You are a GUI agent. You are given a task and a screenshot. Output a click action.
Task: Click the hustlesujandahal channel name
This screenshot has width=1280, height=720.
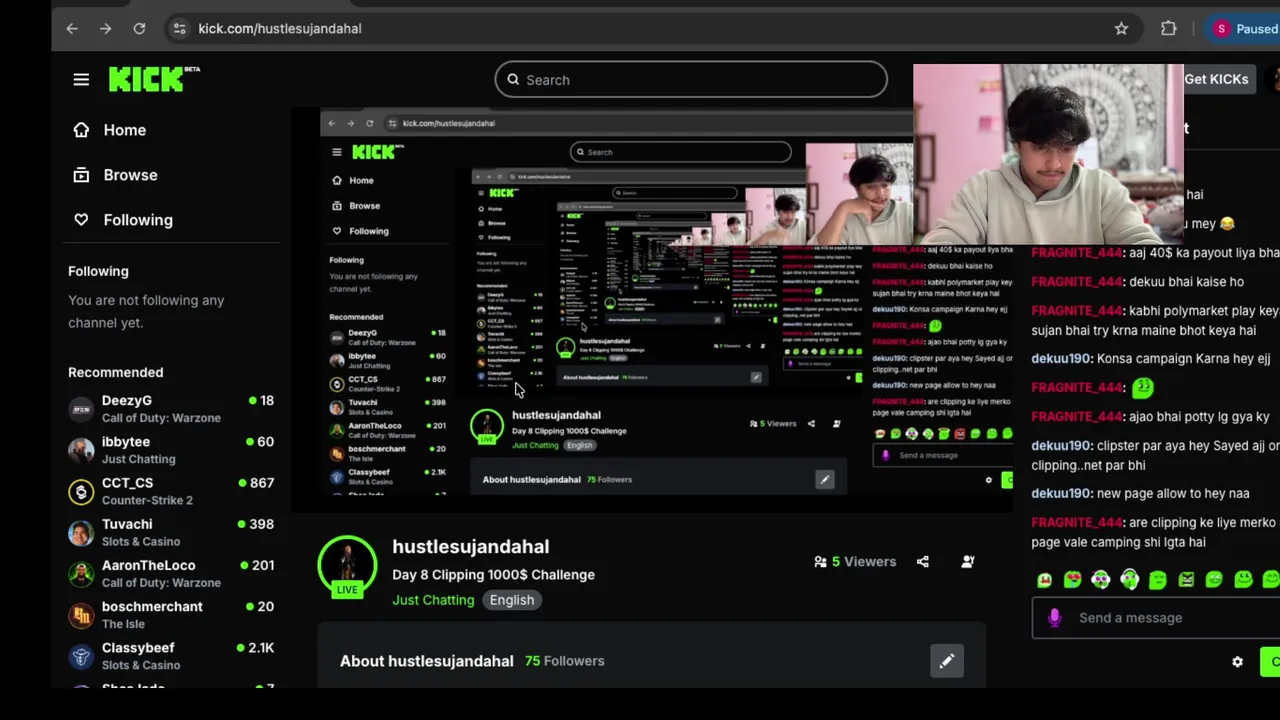(470, 547)
